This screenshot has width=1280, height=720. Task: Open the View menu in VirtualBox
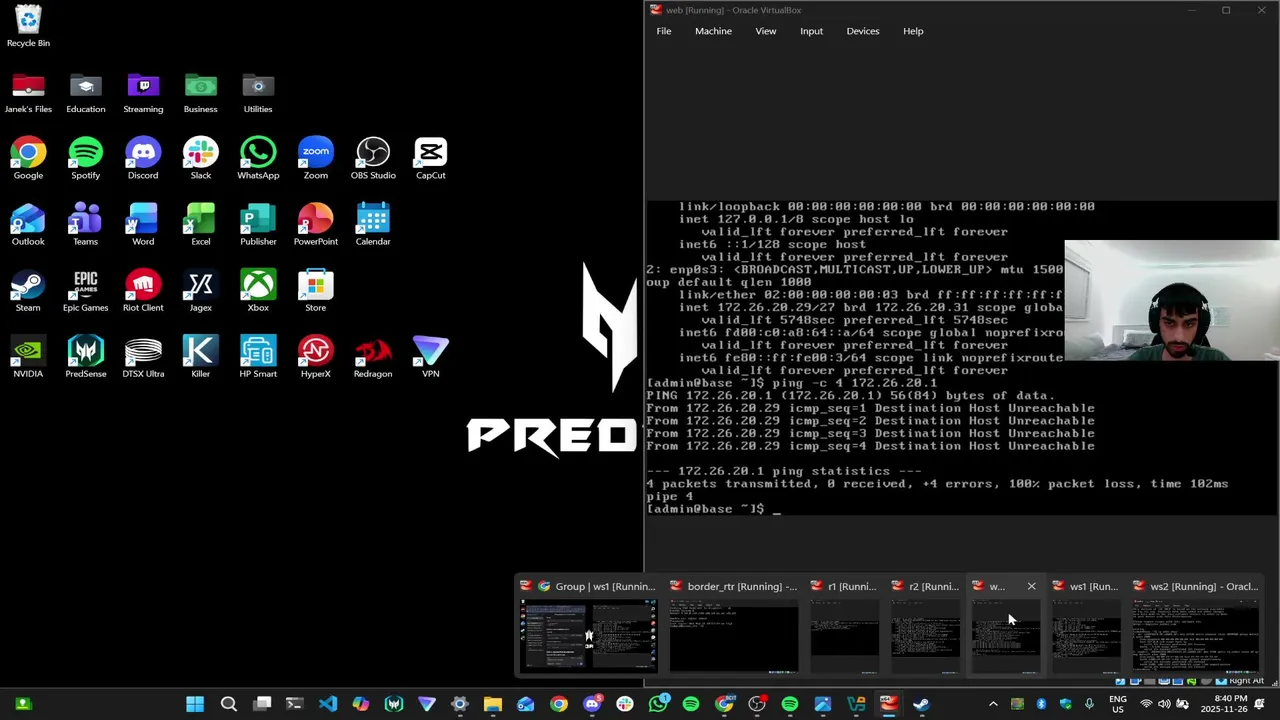point(765,31)
